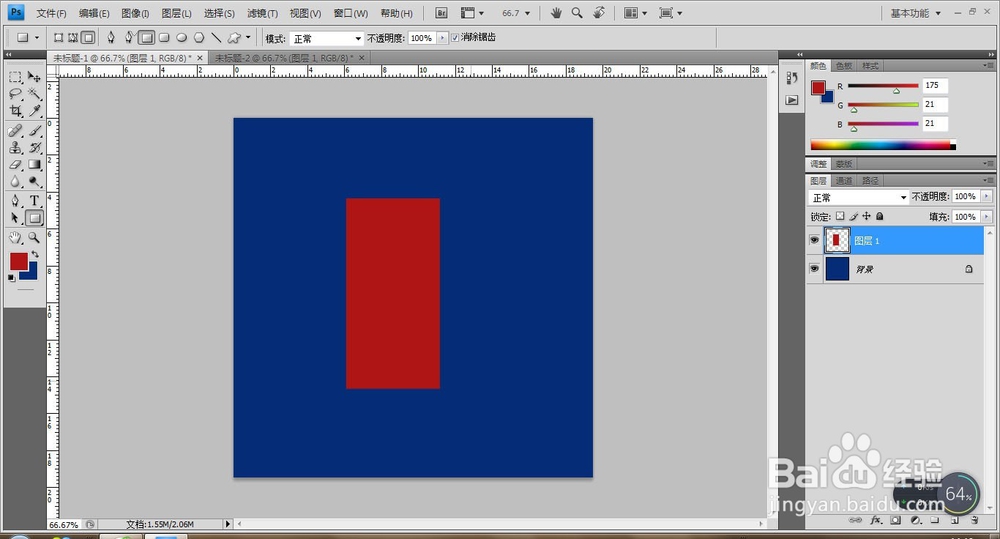
Task: Click the R value input field
Action: coord(935,85)
